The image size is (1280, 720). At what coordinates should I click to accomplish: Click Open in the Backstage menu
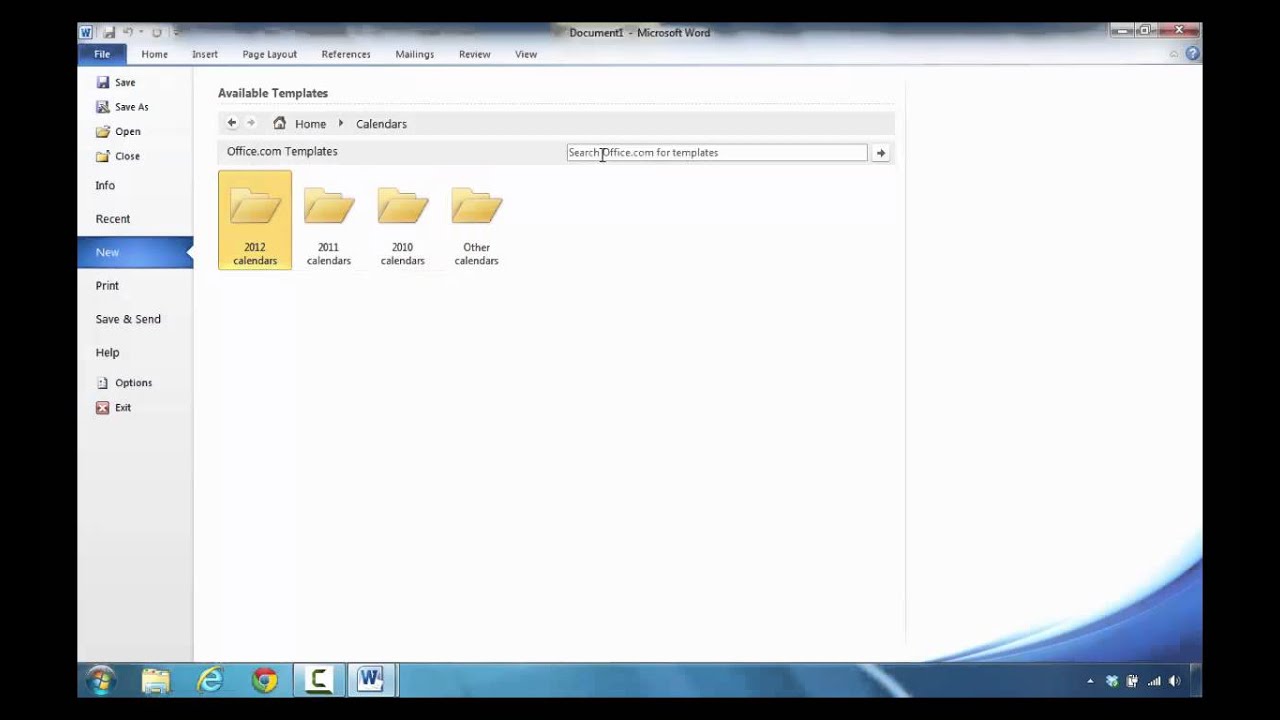(118, 132)
